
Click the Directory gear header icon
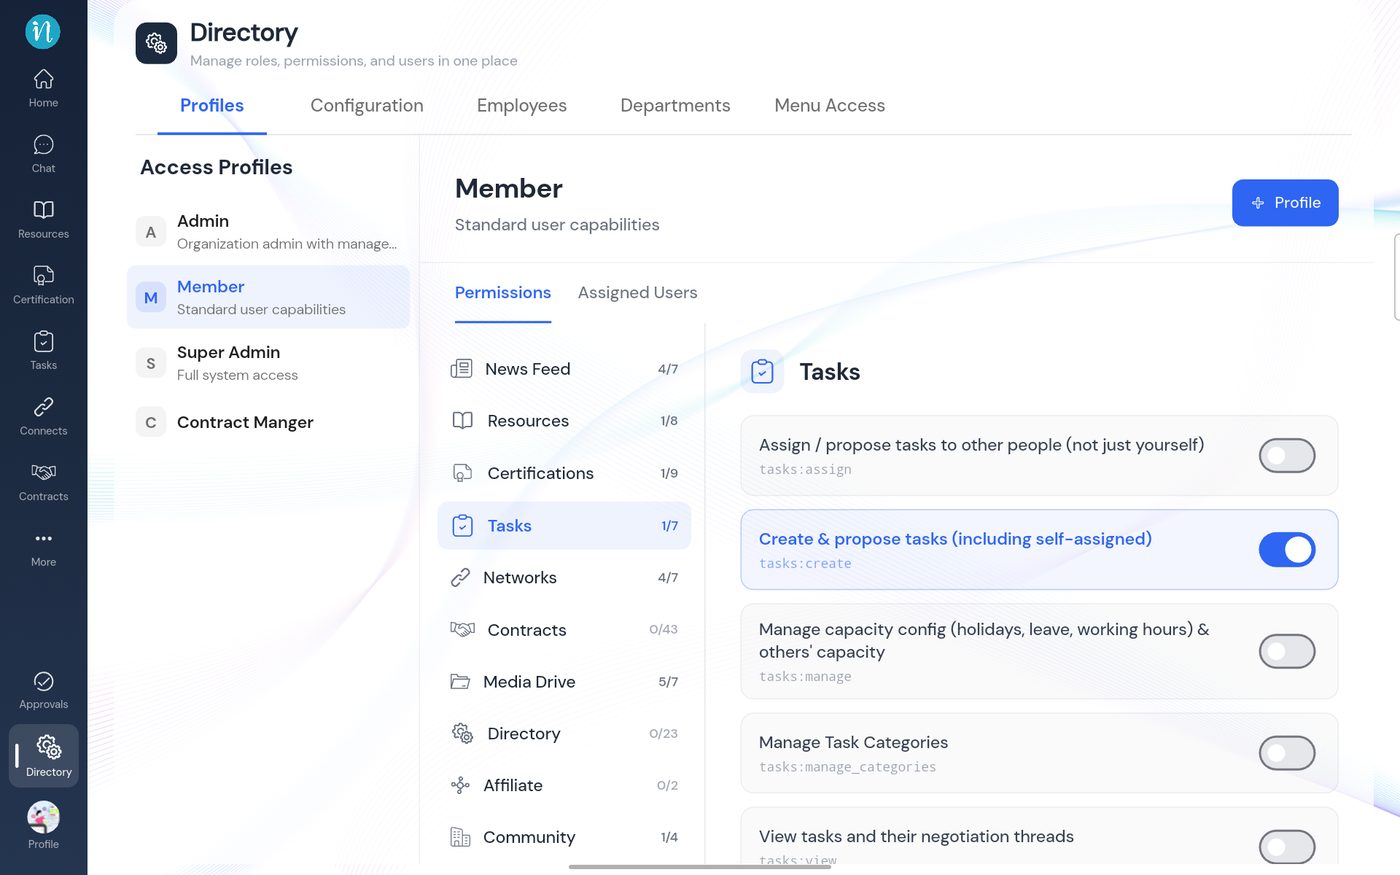point(156,43)
